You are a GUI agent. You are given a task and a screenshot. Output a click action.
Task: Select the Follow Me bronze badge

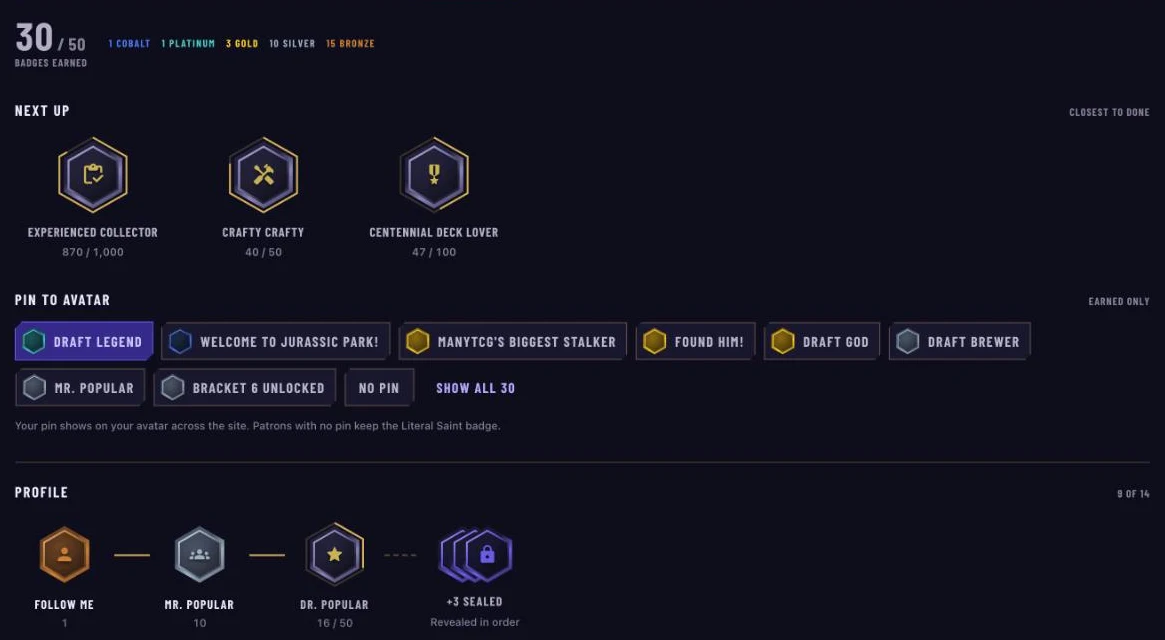pyautogui.click(x=65, y=555)
